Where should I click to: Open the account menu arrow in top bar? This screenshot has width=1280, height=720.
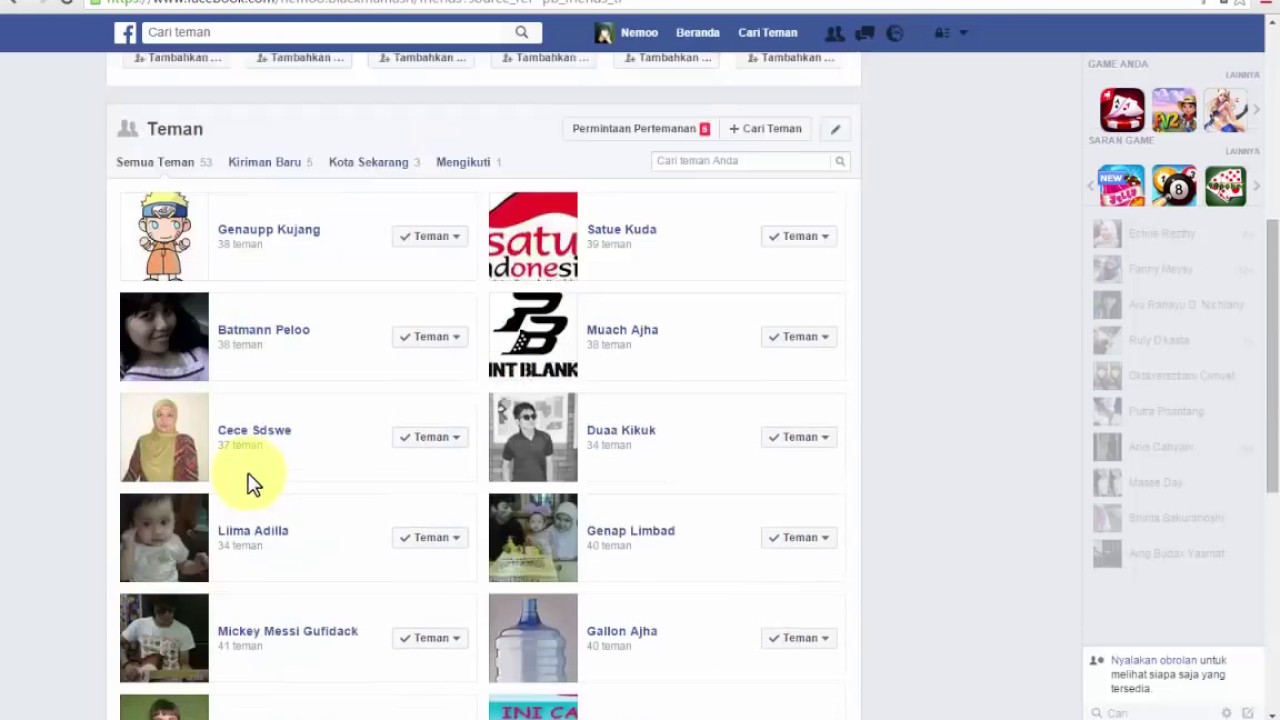click(963, 33)
